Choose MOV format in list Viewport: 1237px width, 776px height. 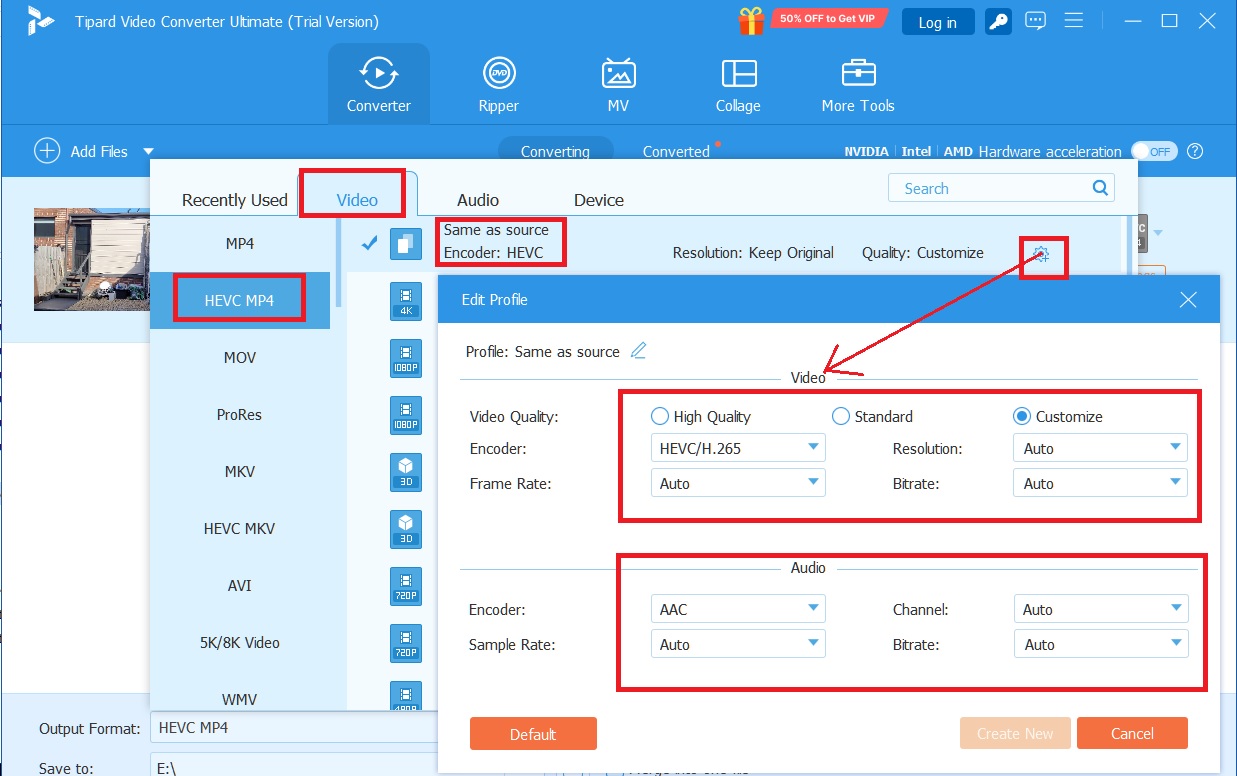[240, 357]
